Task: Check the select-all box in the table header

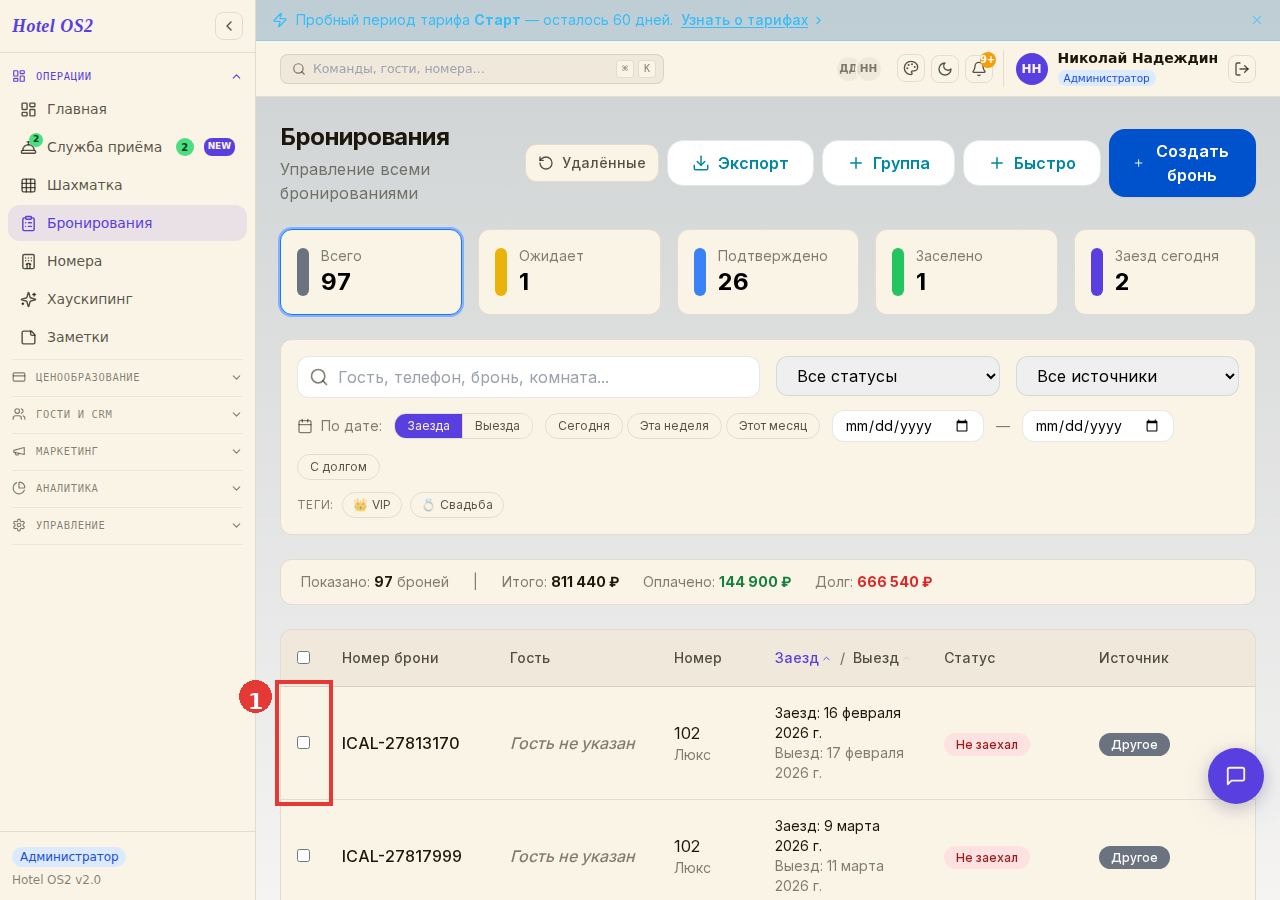Action: point(303,657)
